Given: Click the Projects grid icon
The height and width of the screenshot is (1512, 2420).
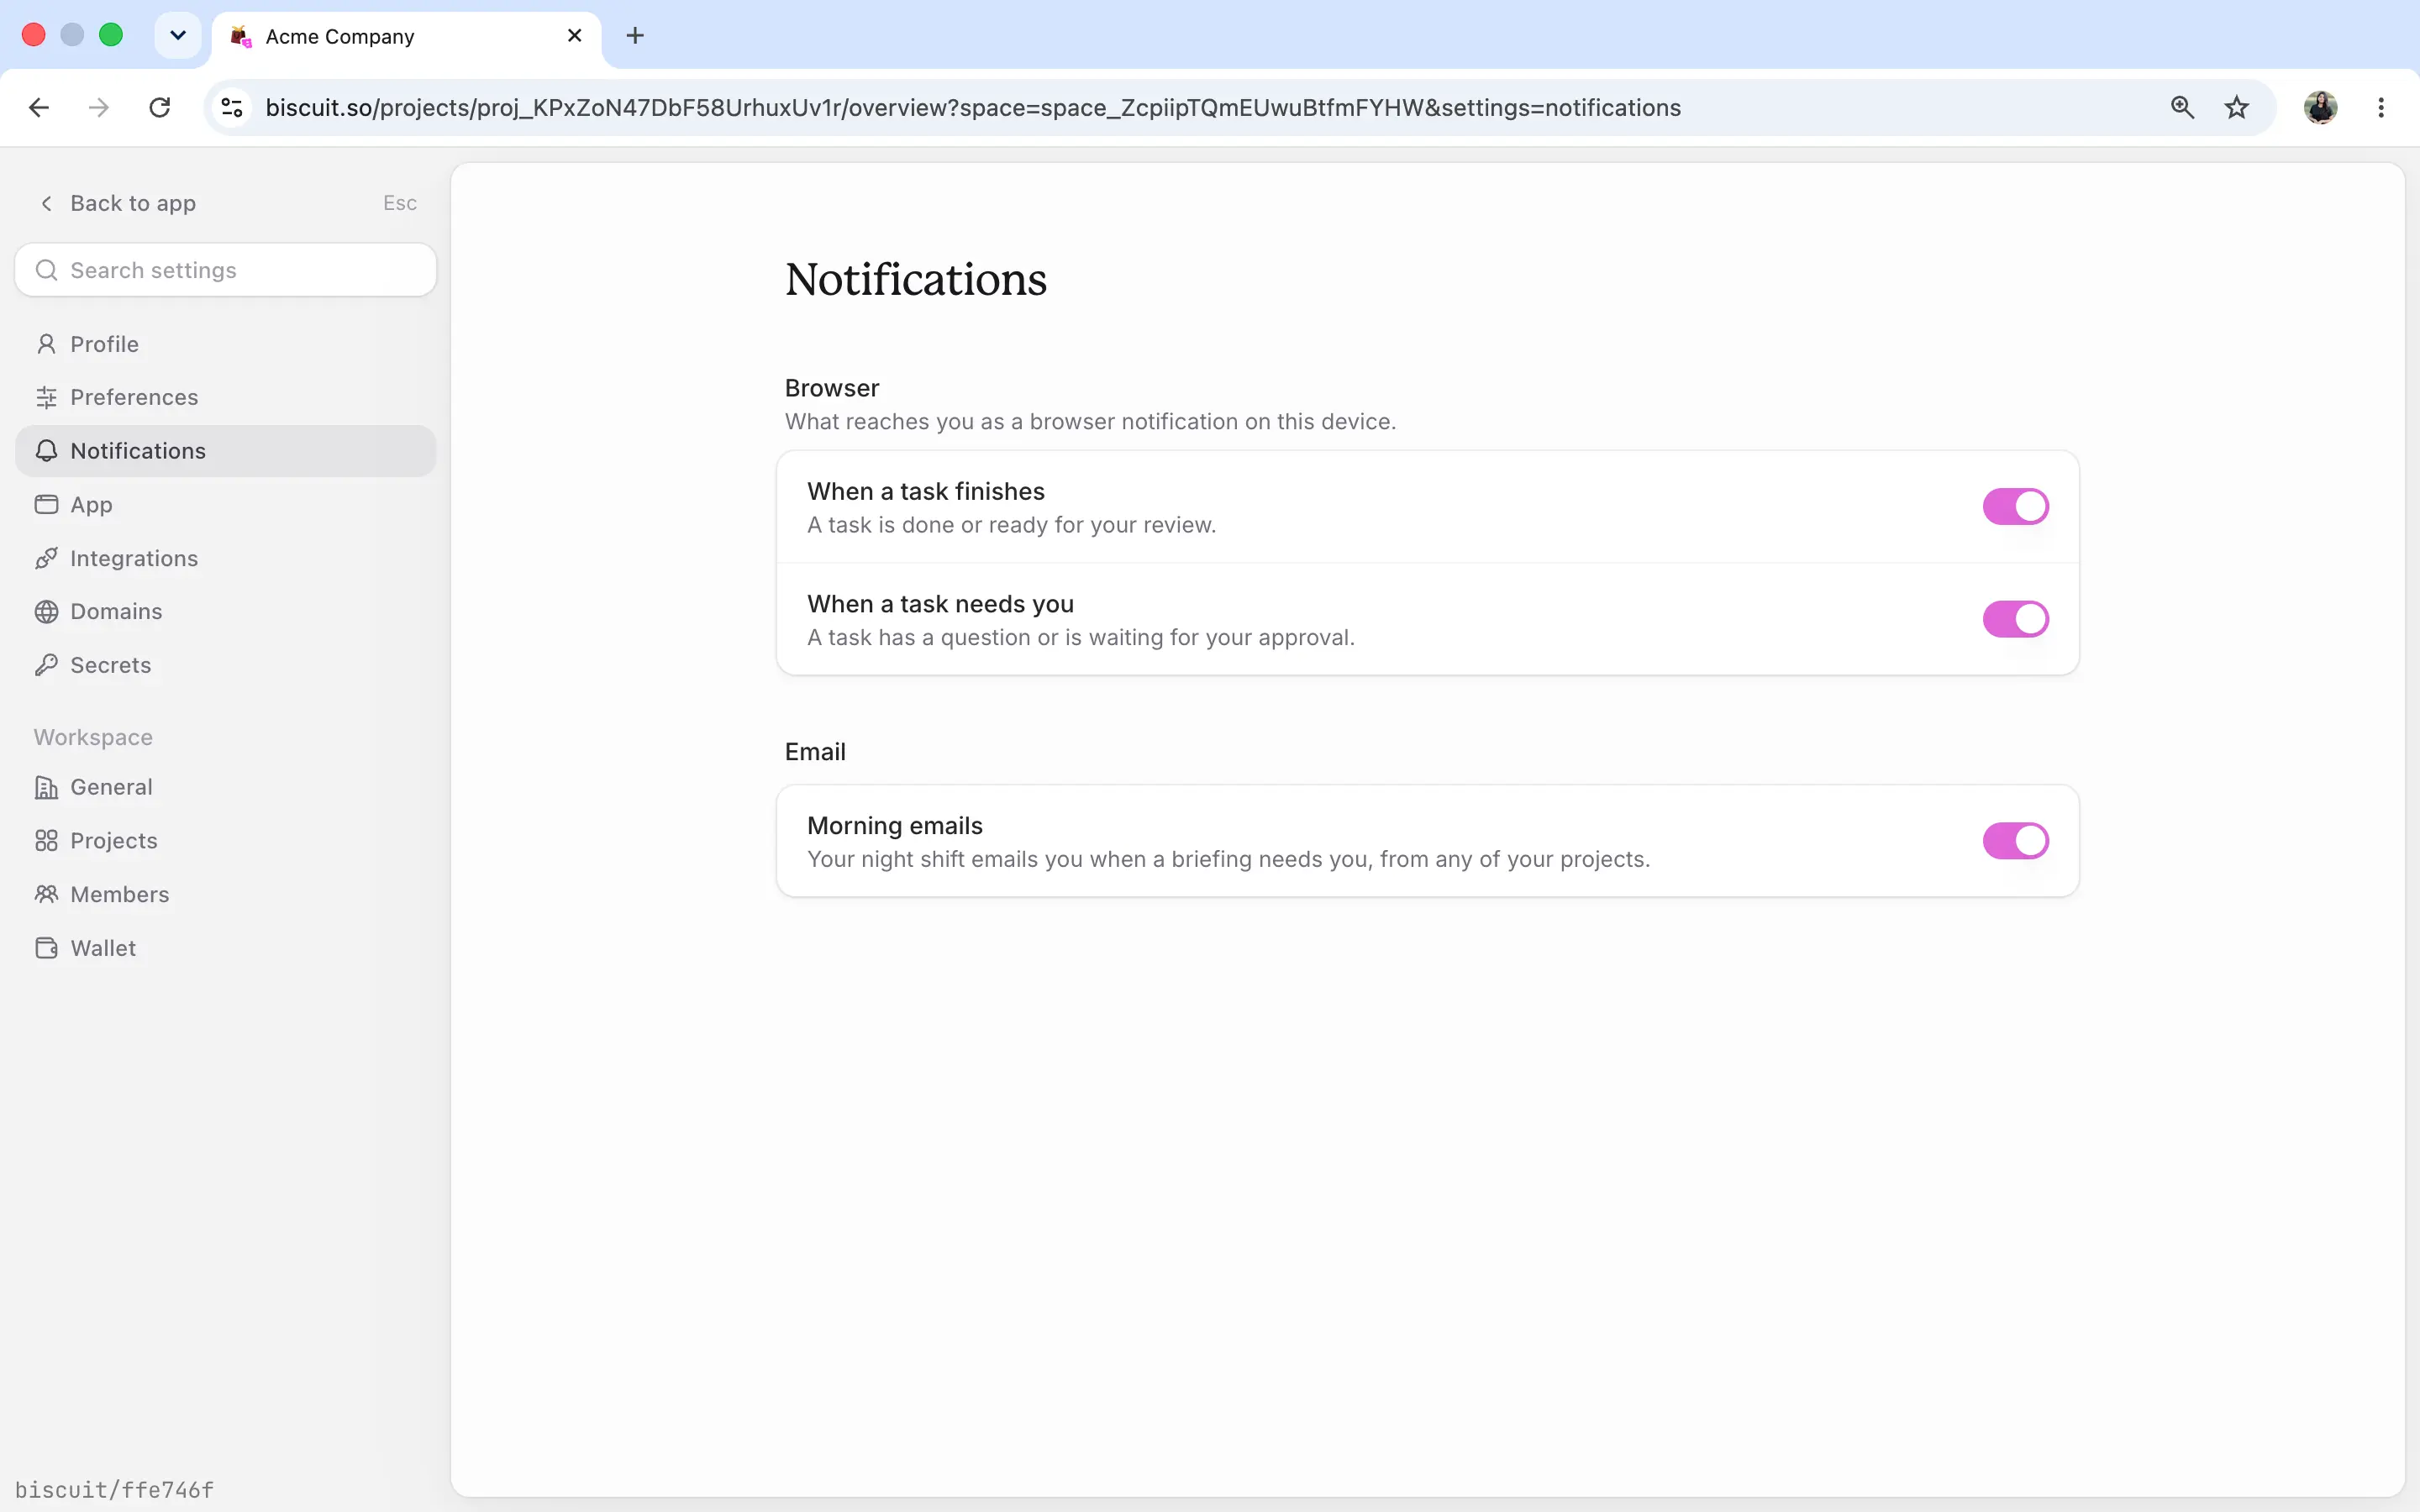Looking at the screenshot, I should [46, 840].
